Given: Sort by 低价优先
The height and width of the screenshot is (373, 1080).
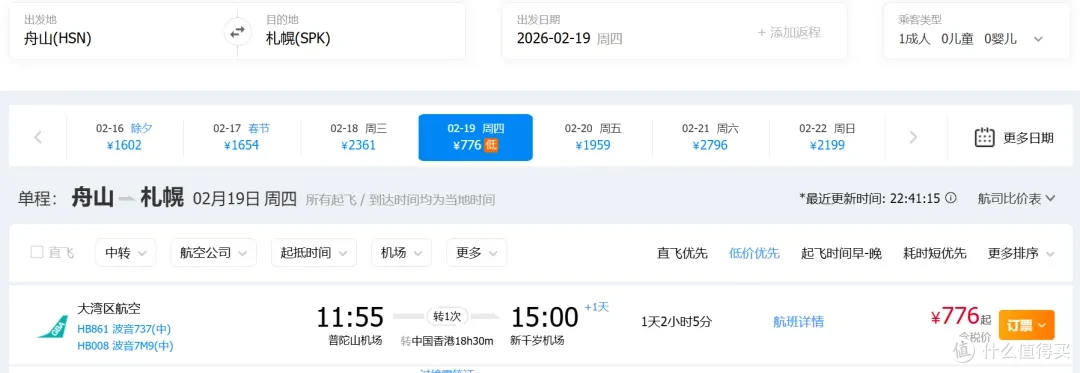Looking at the screenshot, I should [754, 253].
